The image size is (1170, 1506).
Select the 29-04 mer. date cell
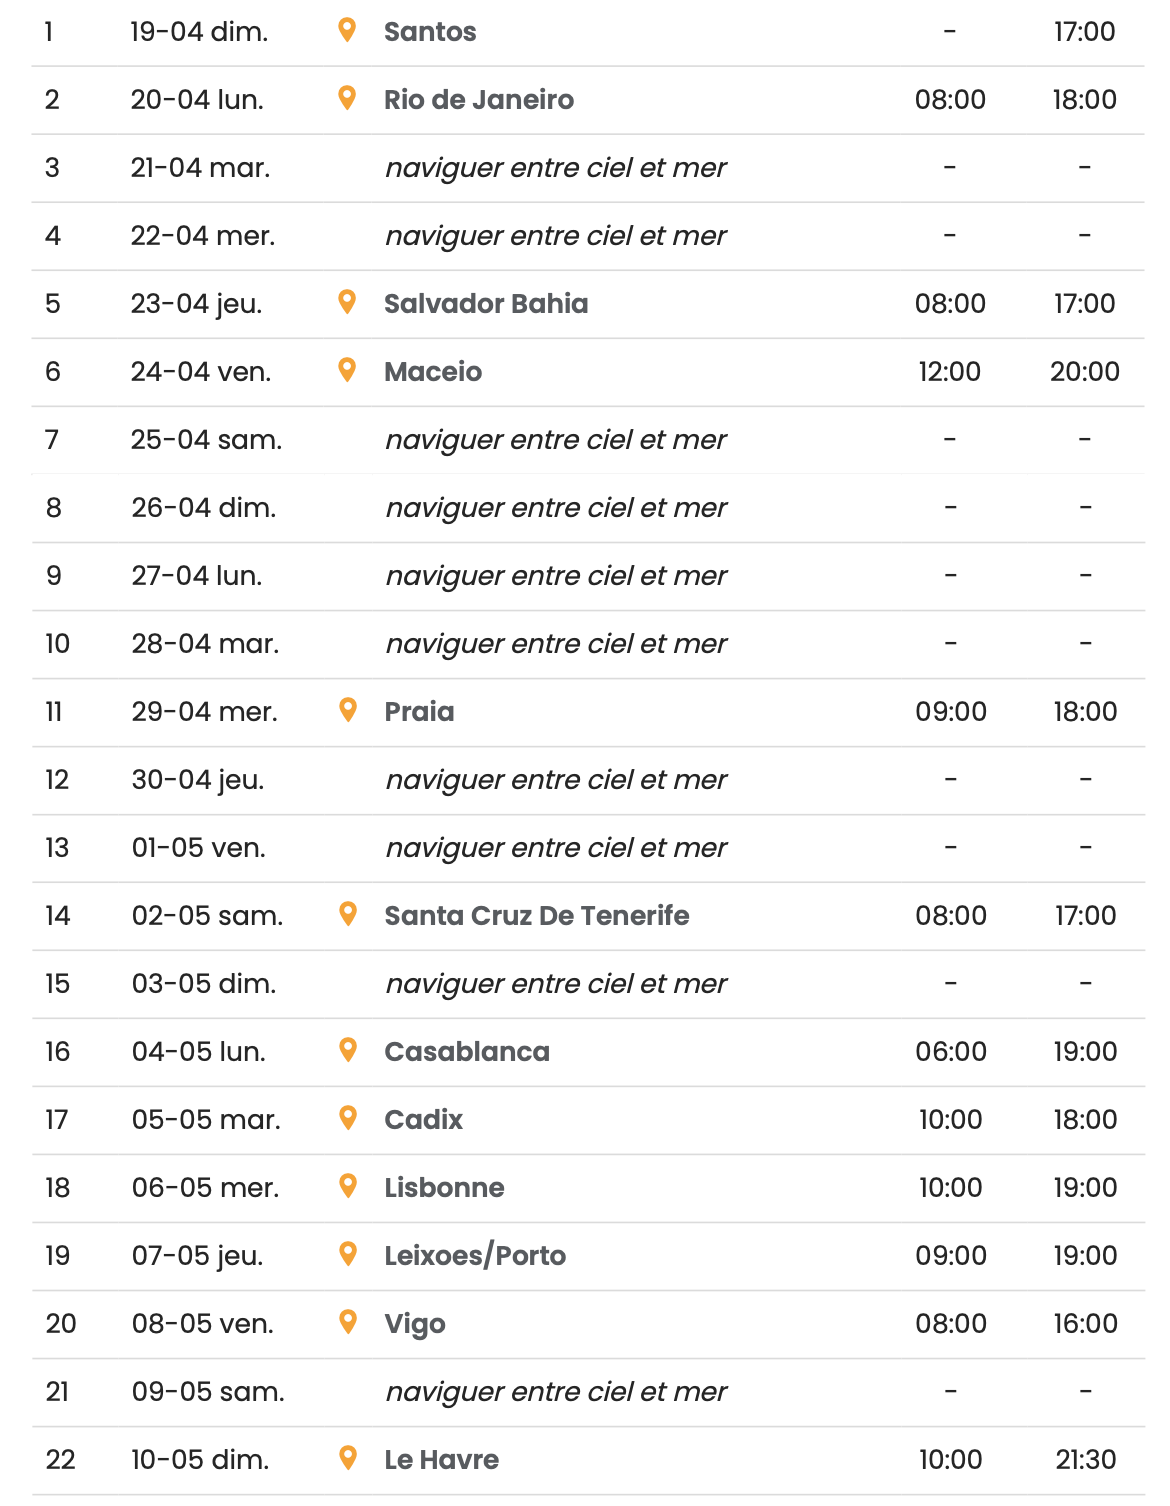click(x=205, y=712)
